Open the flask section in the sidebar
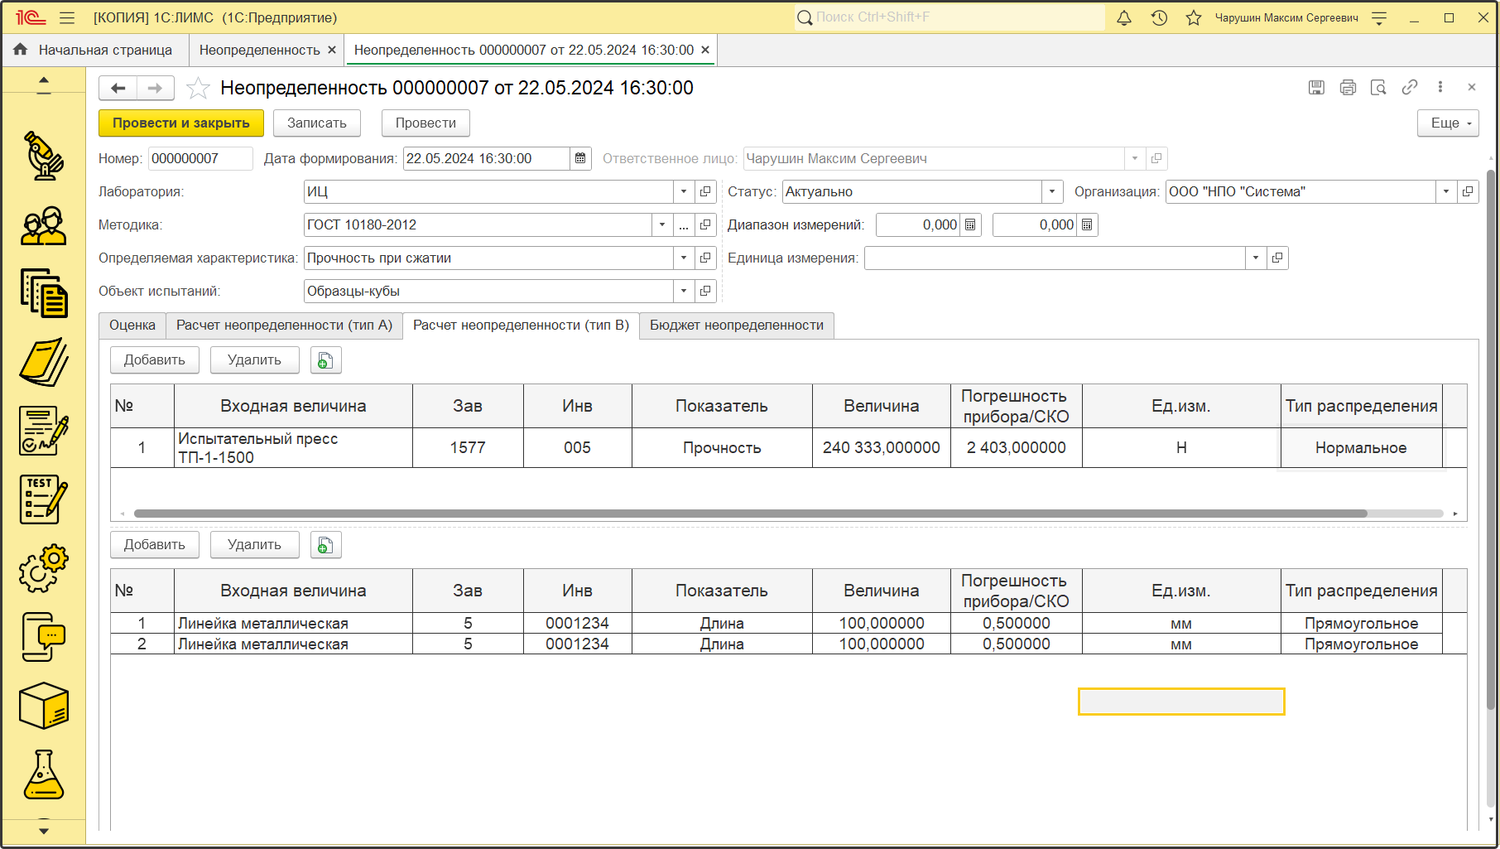The width and height of the screenshot is (1500, 849). click(x=43, y=775)
